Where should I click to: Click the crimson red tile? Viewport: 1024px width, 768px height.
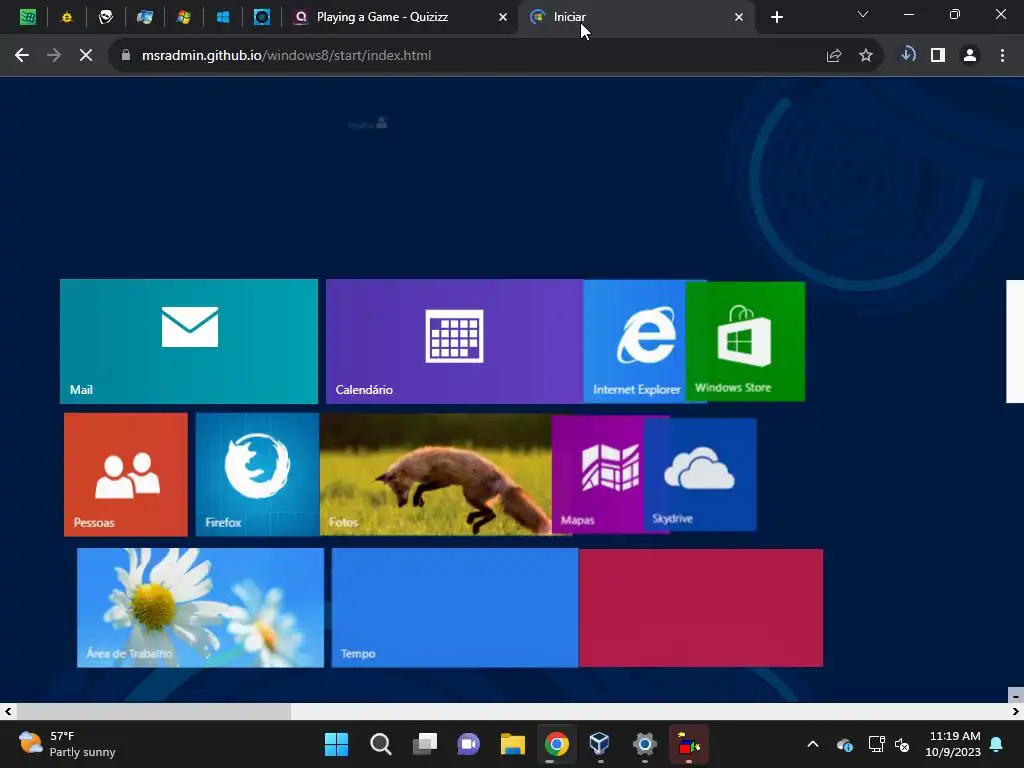[x=701, y=607]
